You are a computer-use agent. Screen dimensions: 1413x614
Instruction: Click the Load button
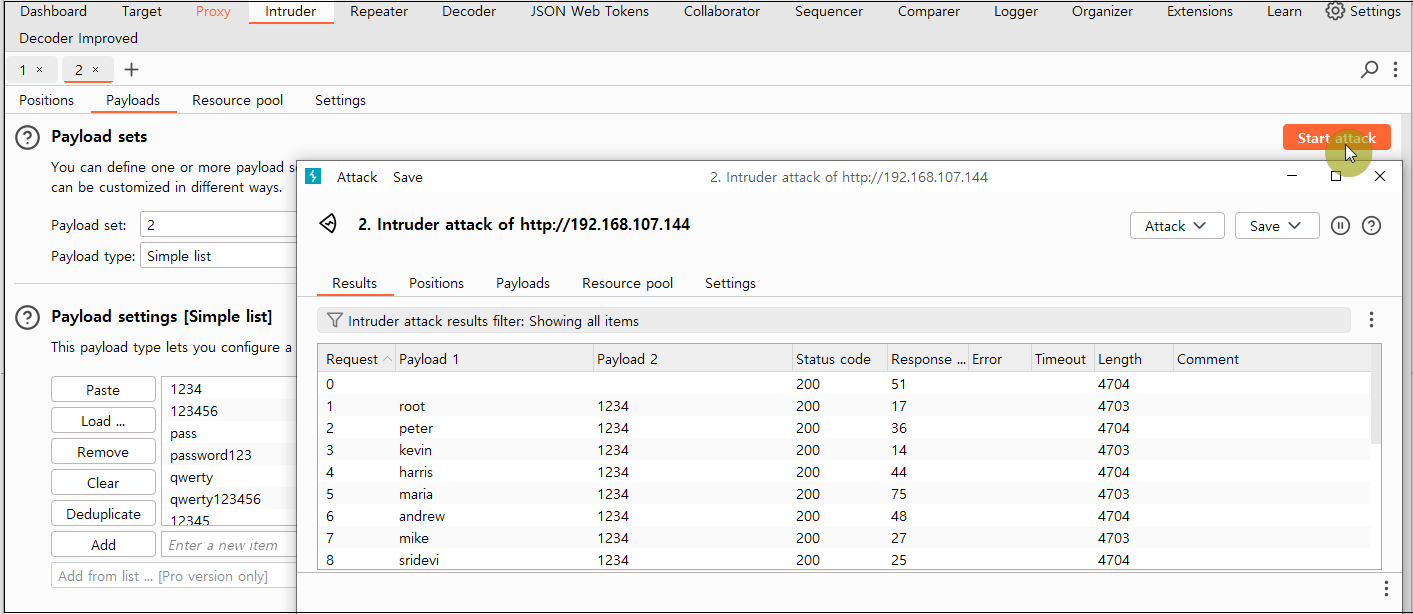click(x=103, y=421)
